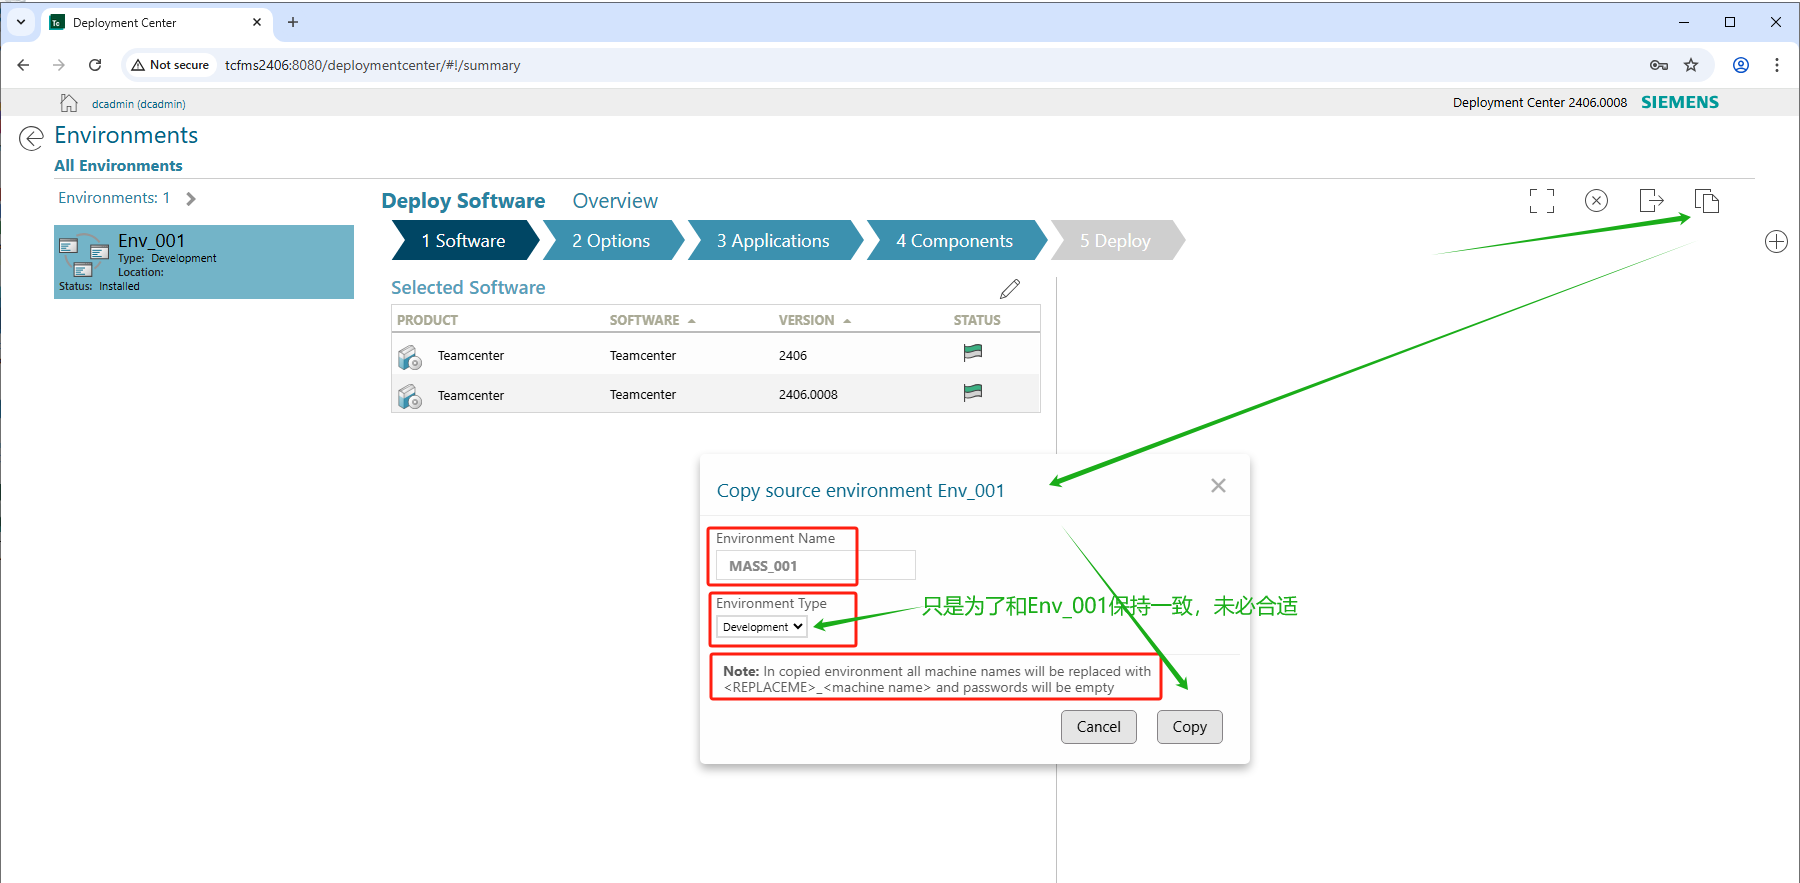
Task: Click the browser address bar URL
Action: (x=372, y=65)
